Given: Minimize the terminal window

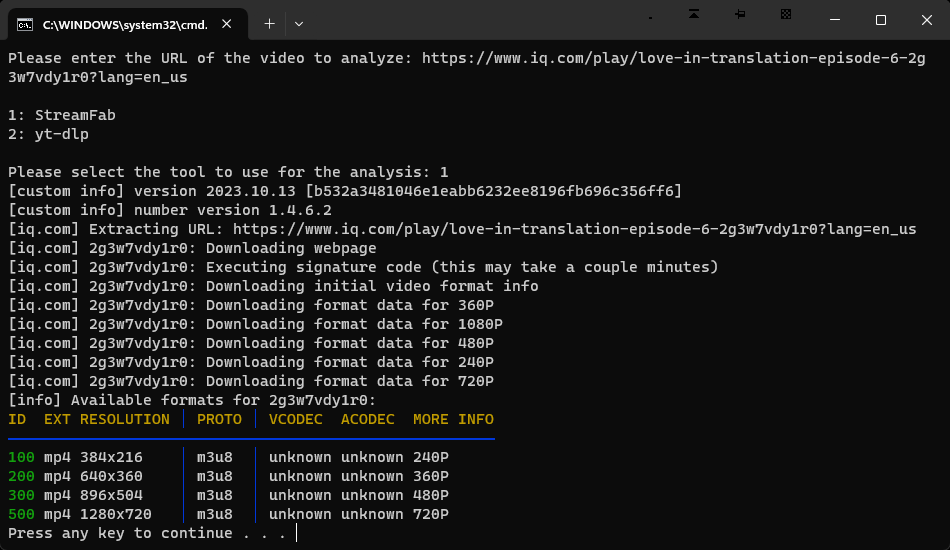Looking at the screenshot, I should [x=835, y=20].
